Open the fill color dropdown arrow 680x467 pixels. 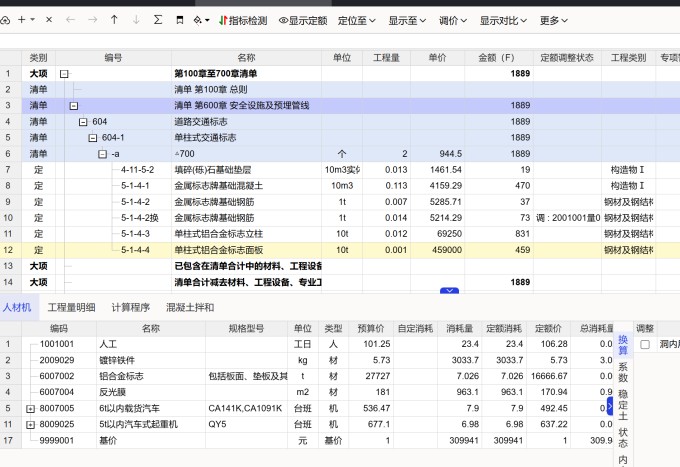click(x=207, y=20)
